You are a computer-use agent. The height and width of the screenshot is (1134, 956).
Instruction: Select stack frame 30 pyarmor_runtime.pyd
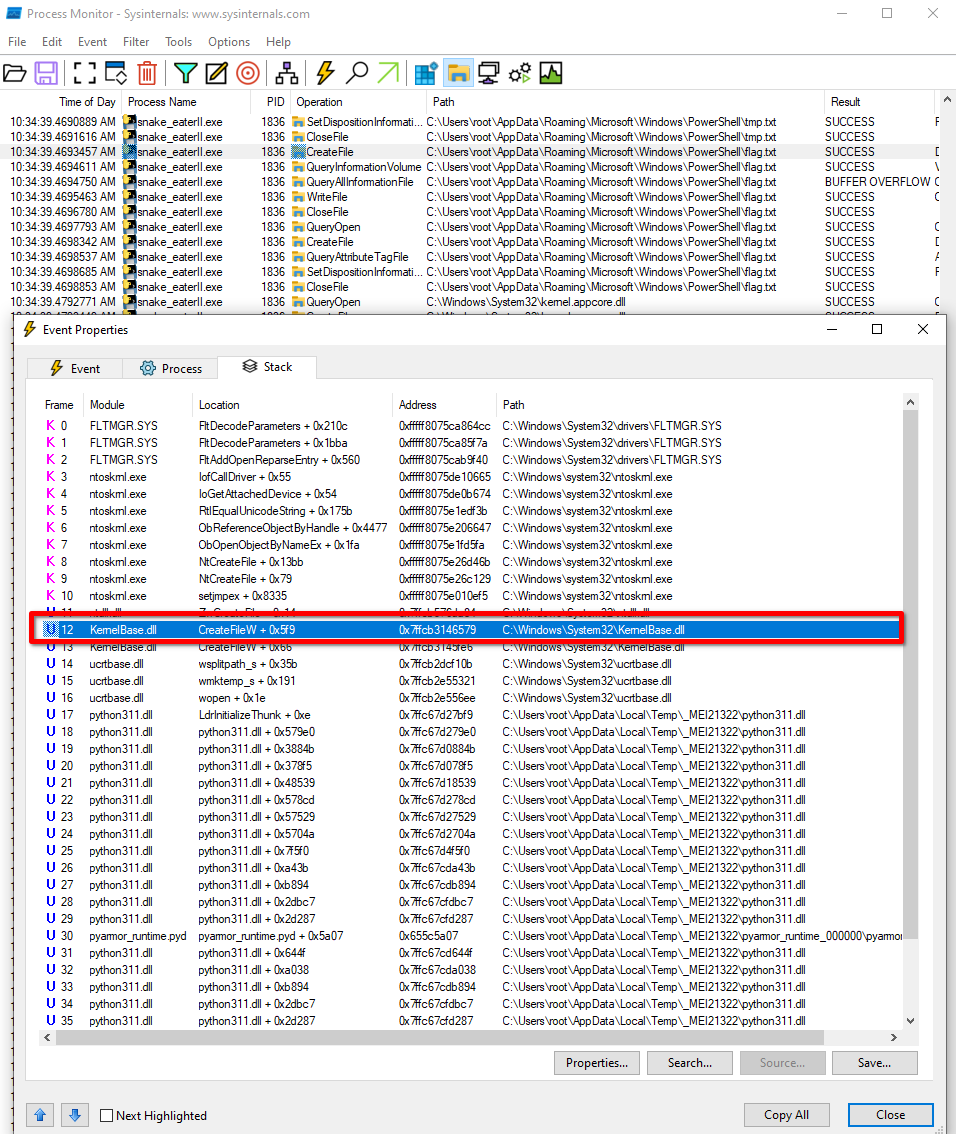pyautogui.click(x=470, y=936)
